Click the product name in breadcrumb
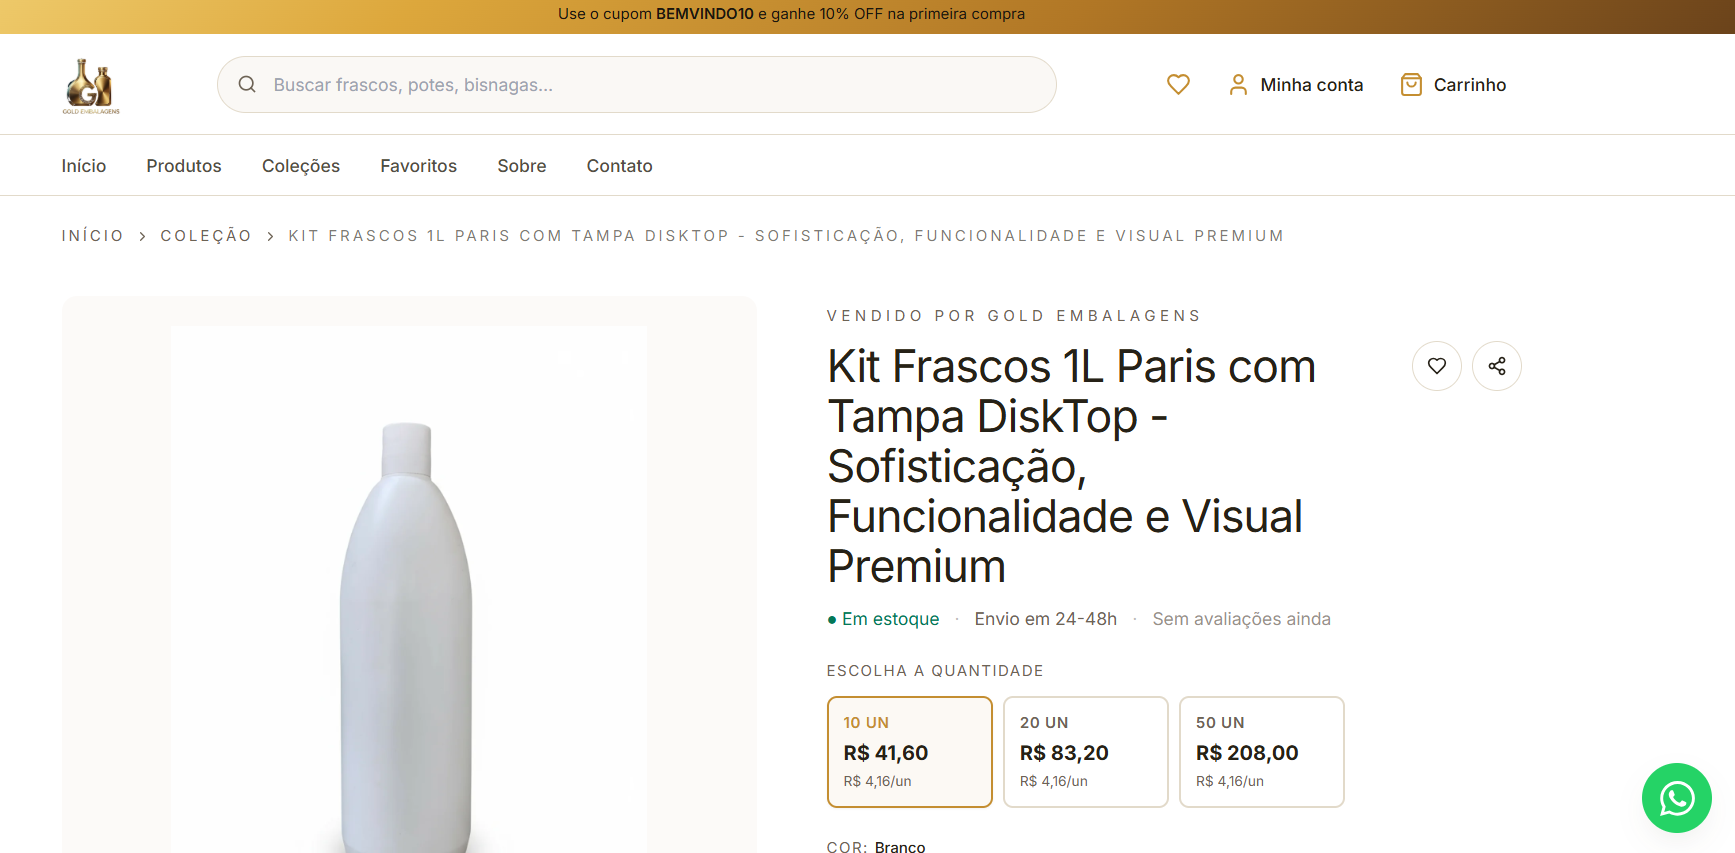The height and width of the screenshot is (853, 1735). [x=786, y=236]
